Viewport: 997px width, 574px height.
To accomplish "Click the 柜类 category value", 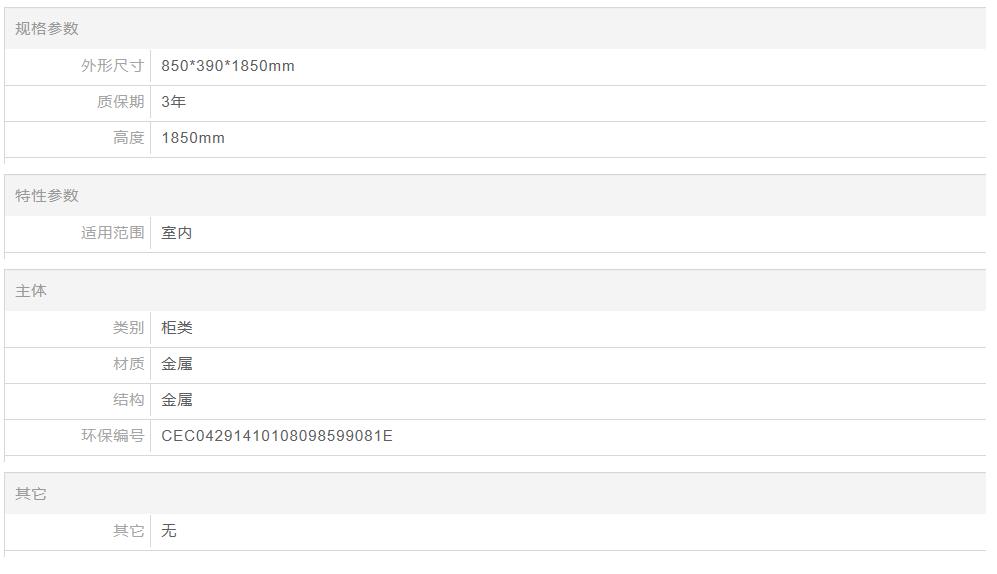I will 177,328.
